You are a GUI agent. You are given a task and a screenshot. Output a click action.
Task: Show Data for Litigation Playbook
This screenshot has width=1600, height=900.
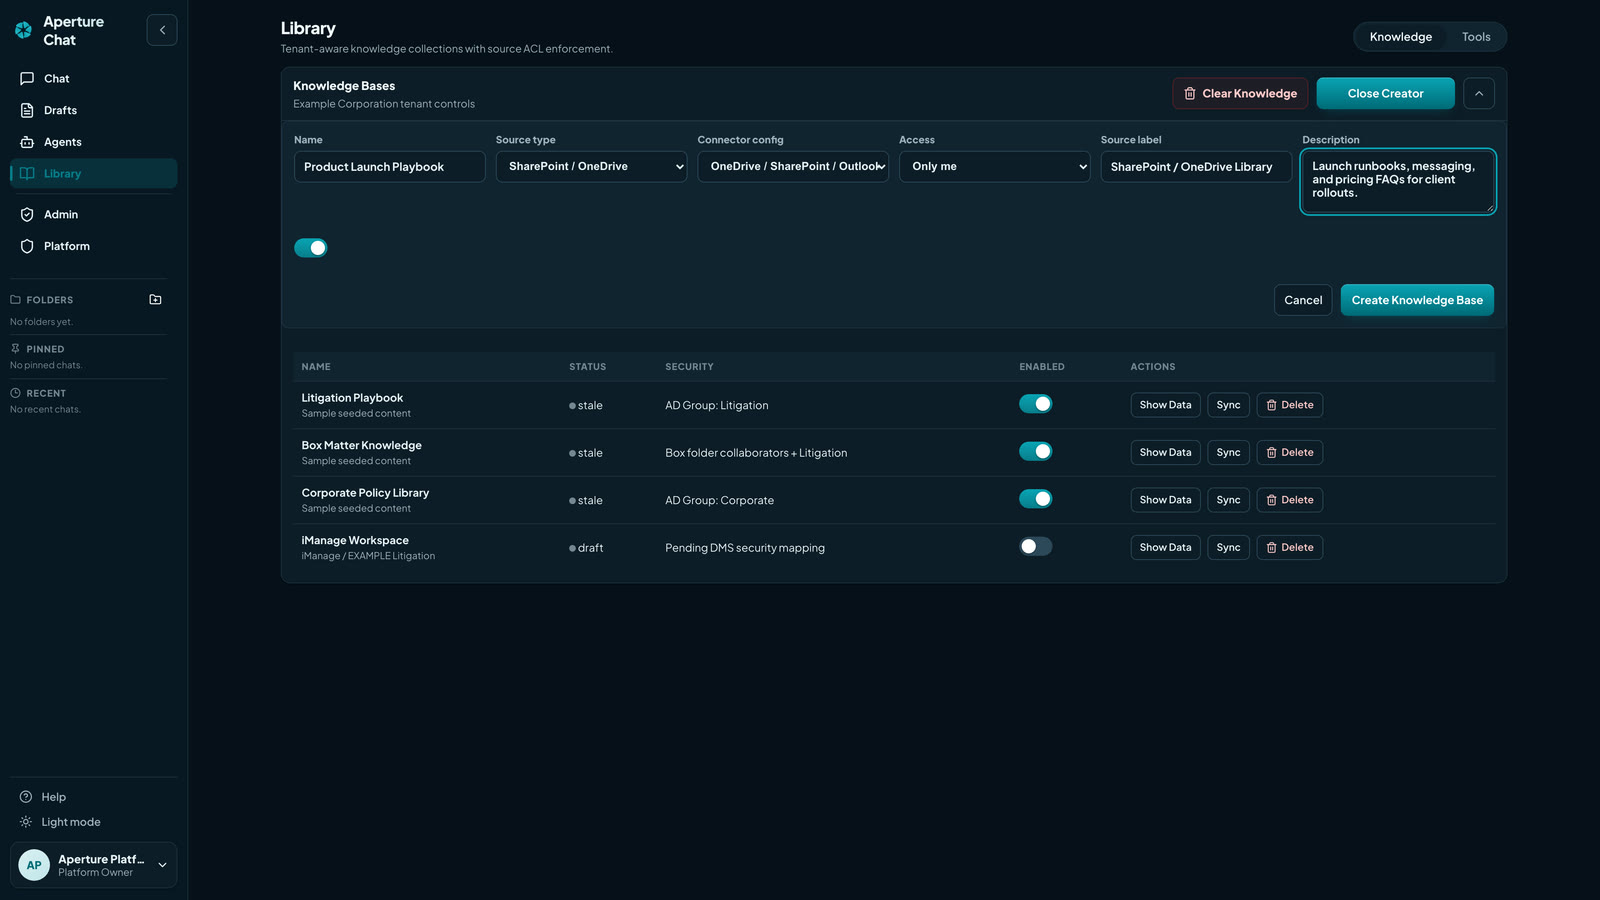point(1165,405)
